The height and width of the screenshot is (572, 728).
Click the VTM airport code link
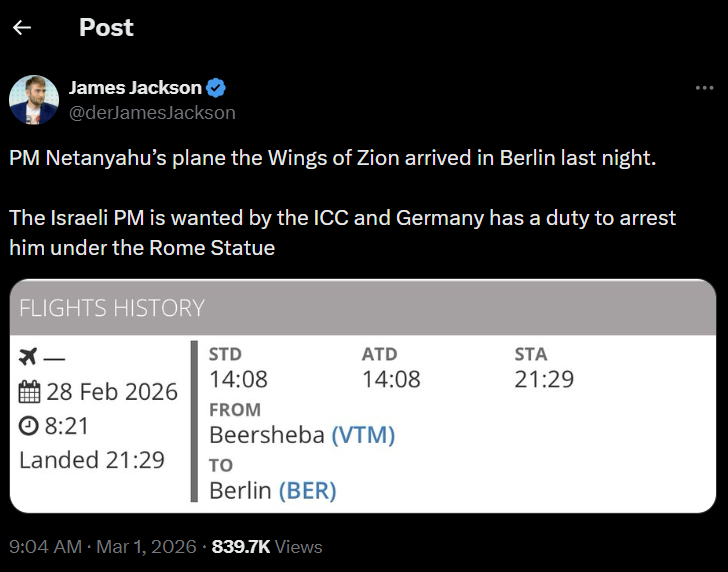pyautogui.click(x=363, y=435)
